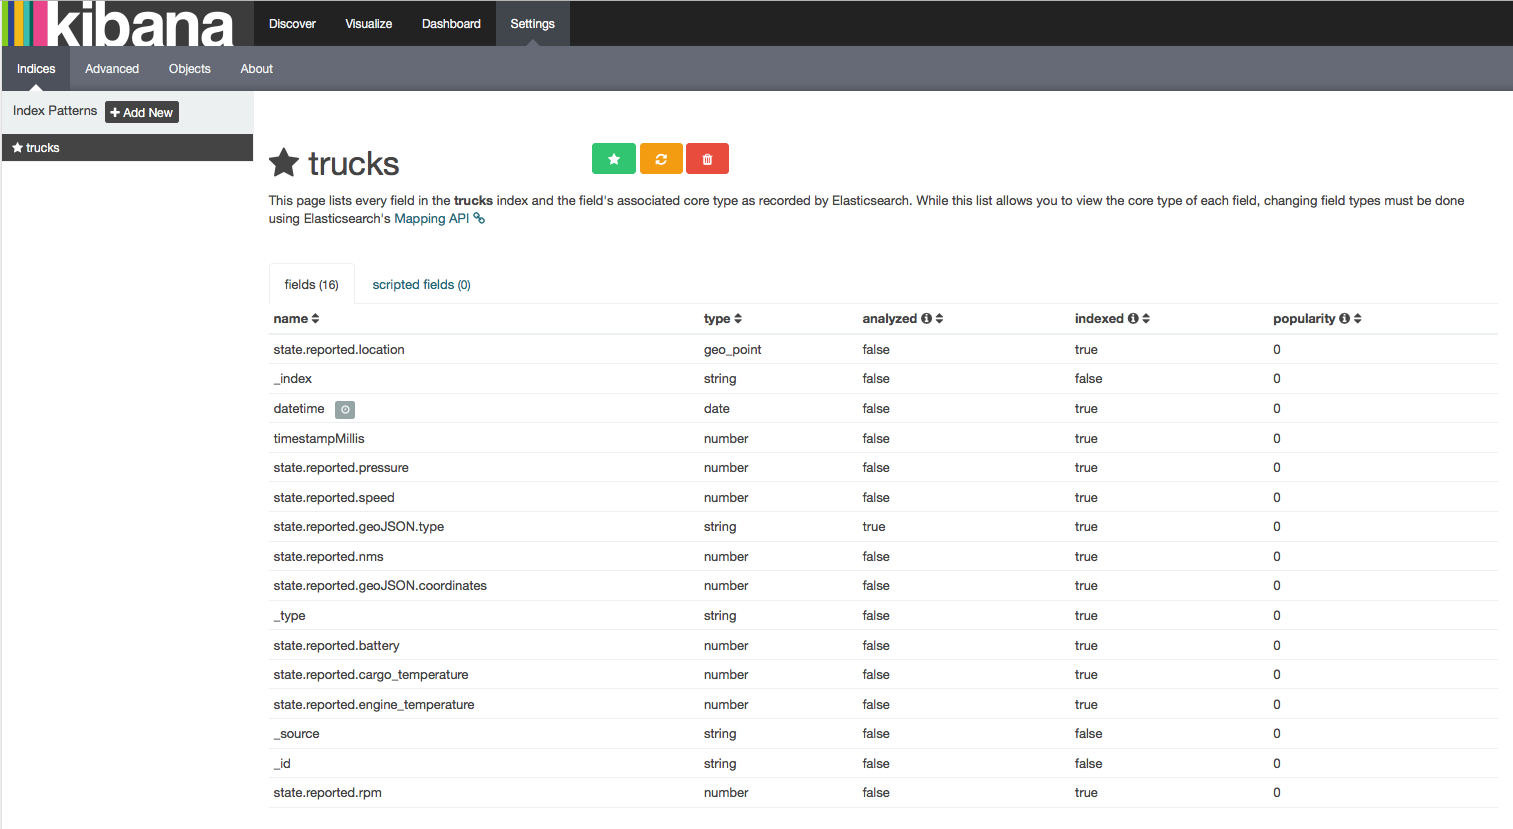Image resolution: width=1513 pixels, height=829 pixels.
Task: Open the Discover tab
Action: [x=292, y=23]
